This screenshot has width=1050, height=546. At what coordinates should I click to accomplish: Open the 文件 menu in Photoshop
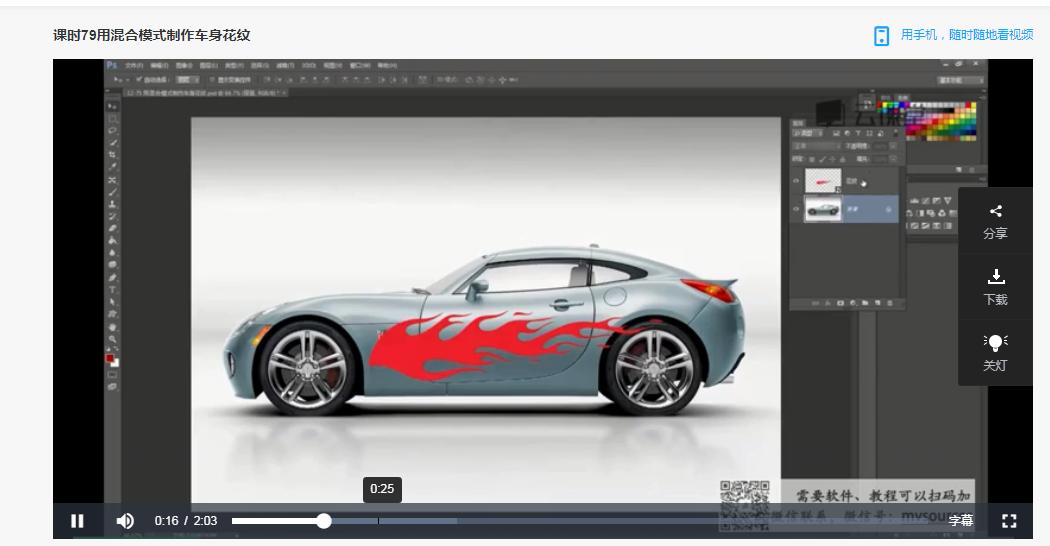coord(133,65)
